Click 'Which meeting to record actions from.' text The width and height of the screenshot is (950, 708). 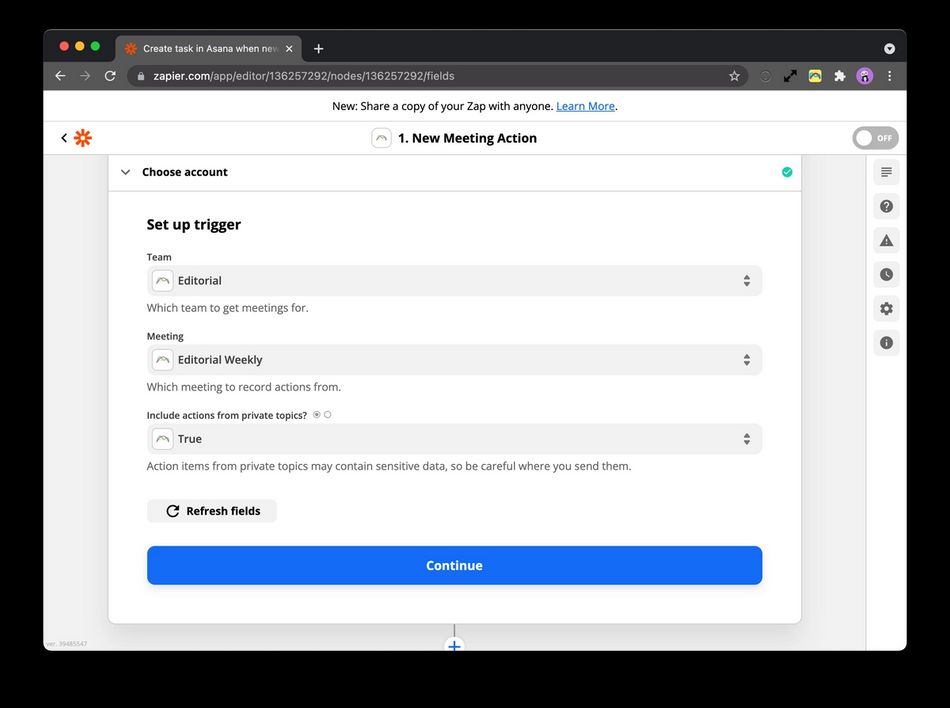(244, 387)
